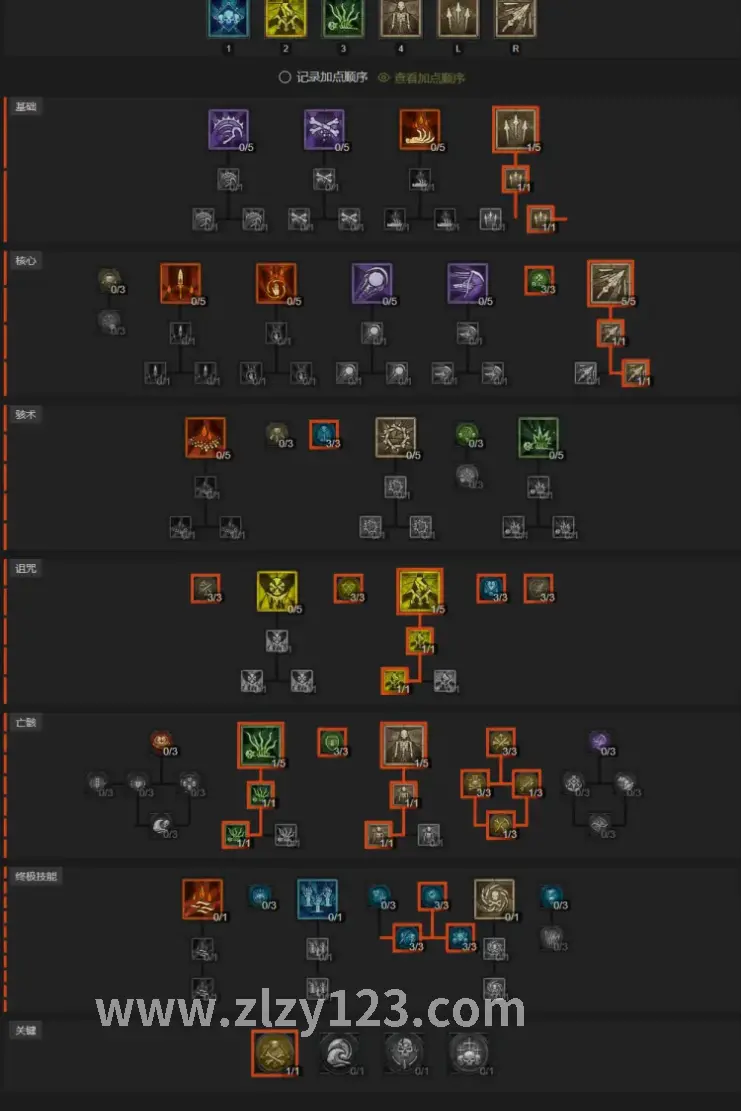Screen dimensions: 741x1111
Task: Enable the 记录加点顺序 radio option
Action: (x=324, y=77)
